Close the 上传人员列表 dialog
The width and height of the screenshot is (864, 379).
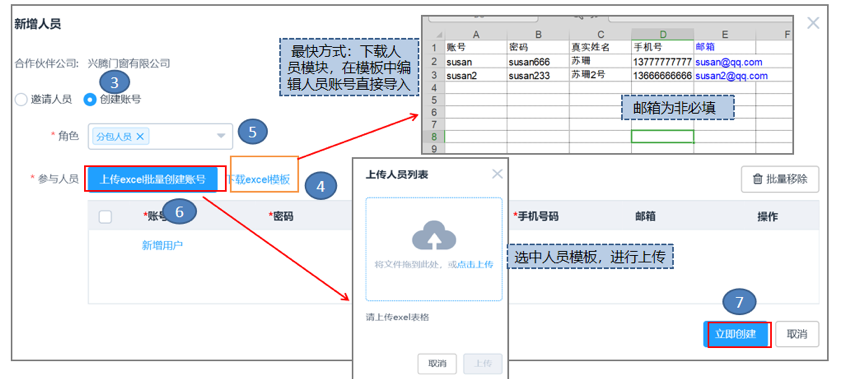[x=497, y=174]
